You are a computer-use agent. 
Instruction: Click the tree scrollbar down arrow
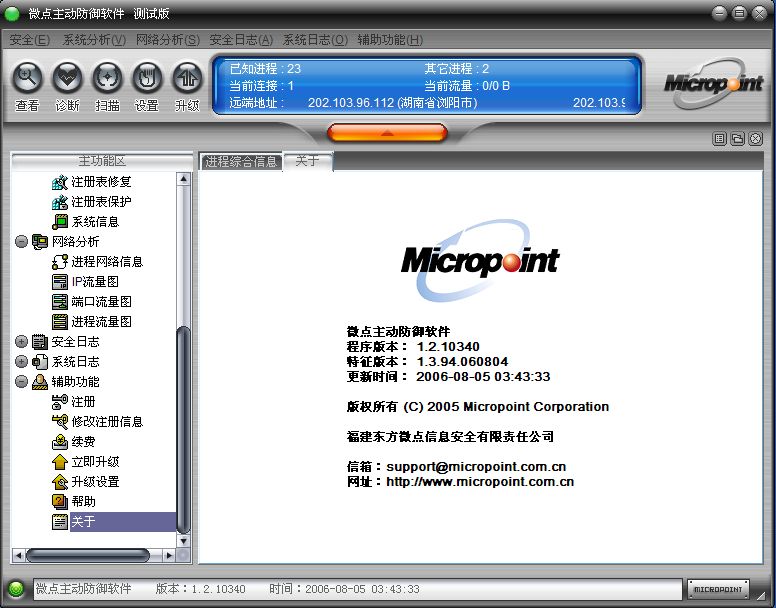tap(184, 541)
